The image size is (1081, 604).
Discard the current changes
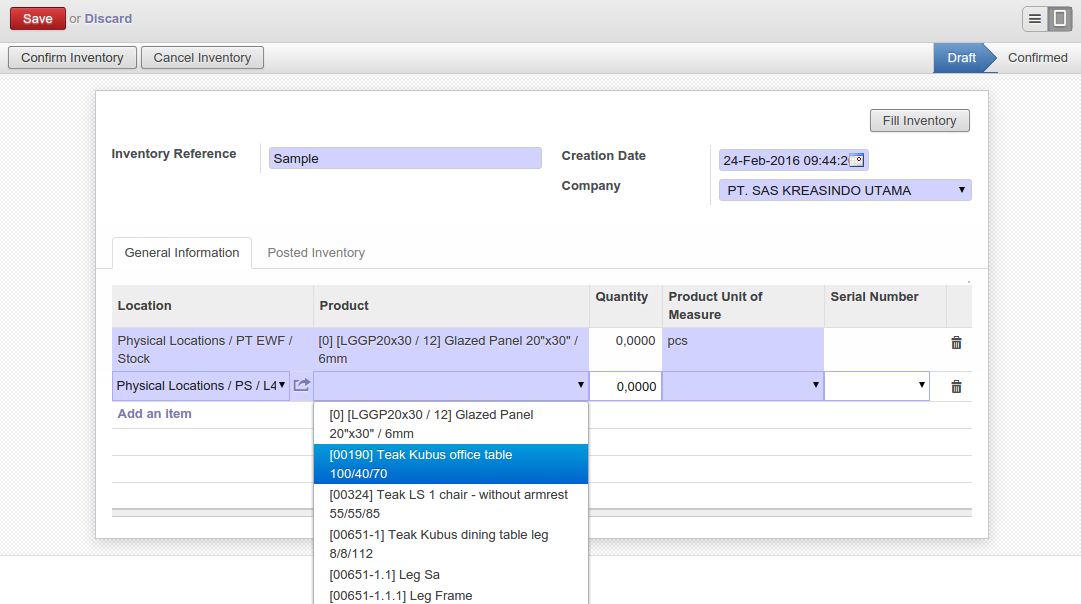tap(108, 19)
